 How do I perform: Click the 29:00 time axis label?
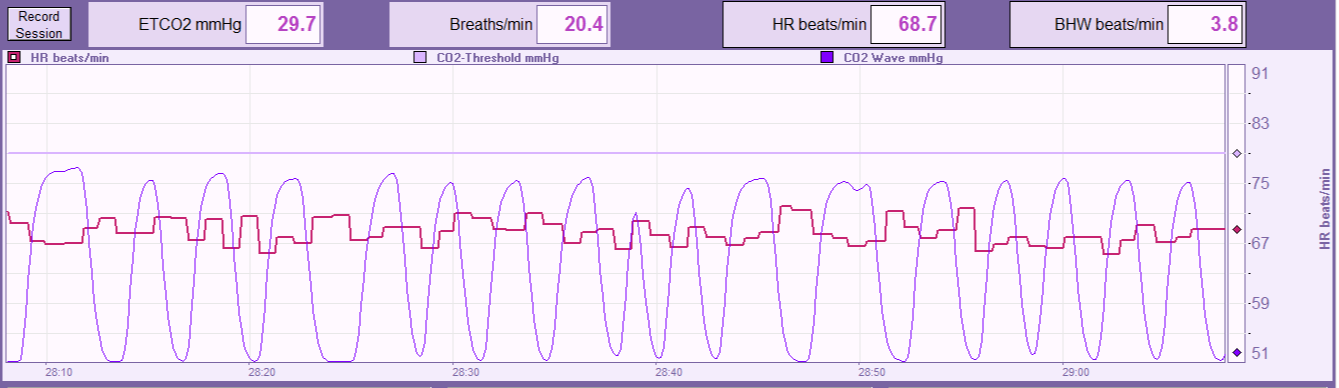[x=1076, y=372]
